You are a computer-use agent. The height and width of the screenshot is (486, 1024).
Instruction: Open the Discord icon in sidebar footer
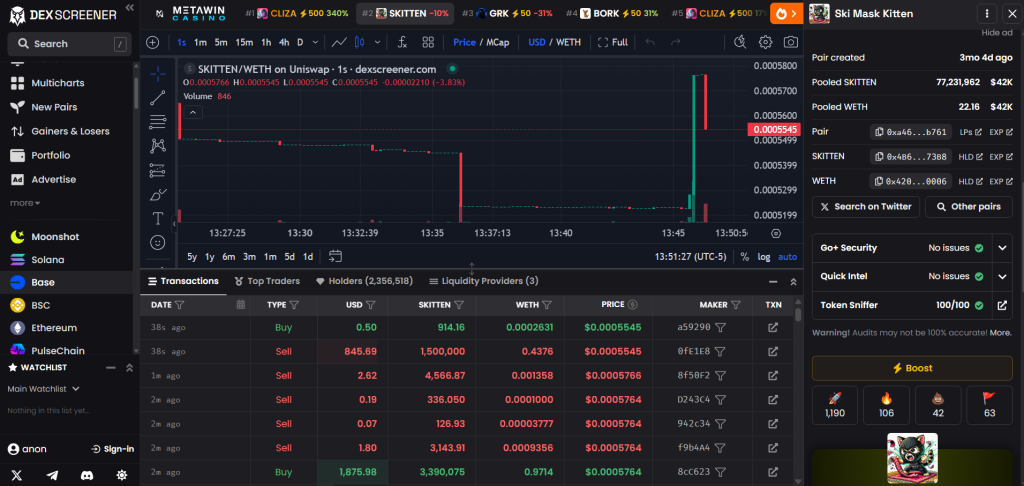[x=87, y=475]
